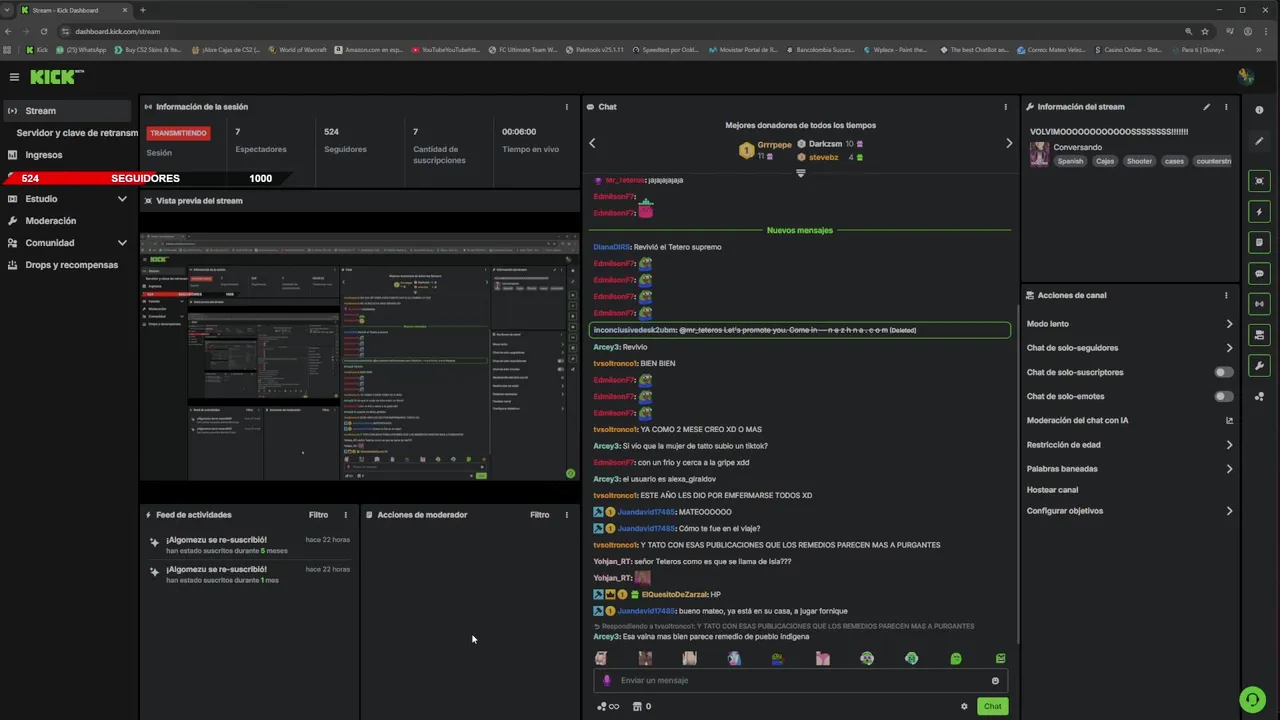
Task: Click the pencil icon in the right sidebar
Action: (x=1259, y=141)
